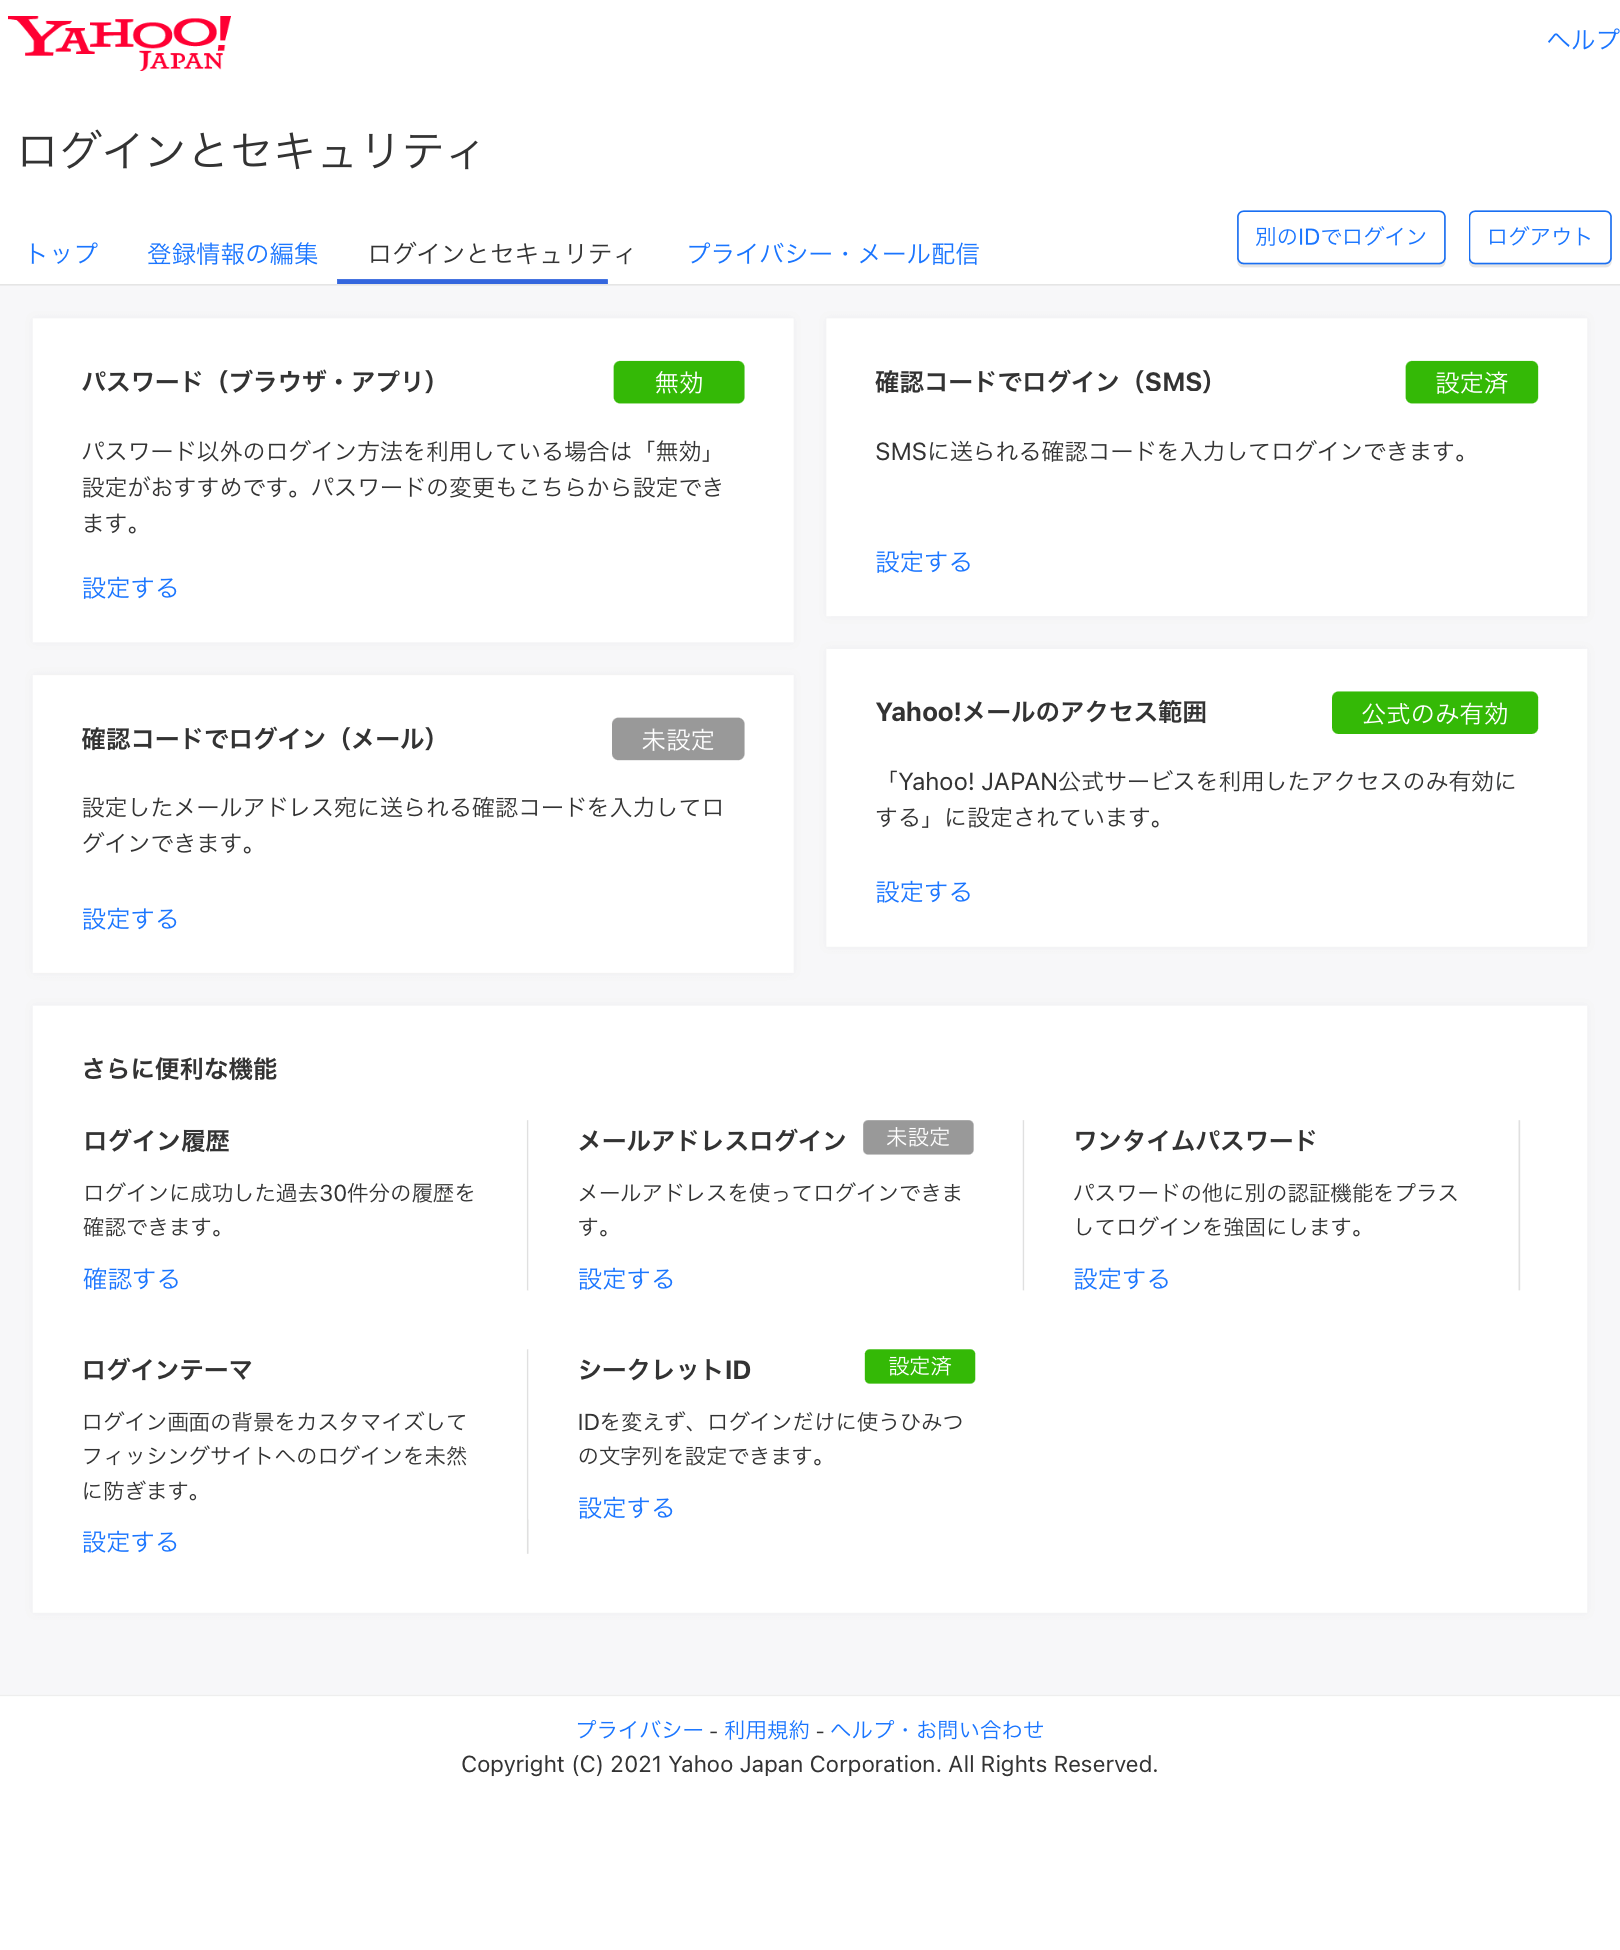Click the さらに便利な機能 section heading
1620x1950 pixels.
click(x=180, y=1069)
